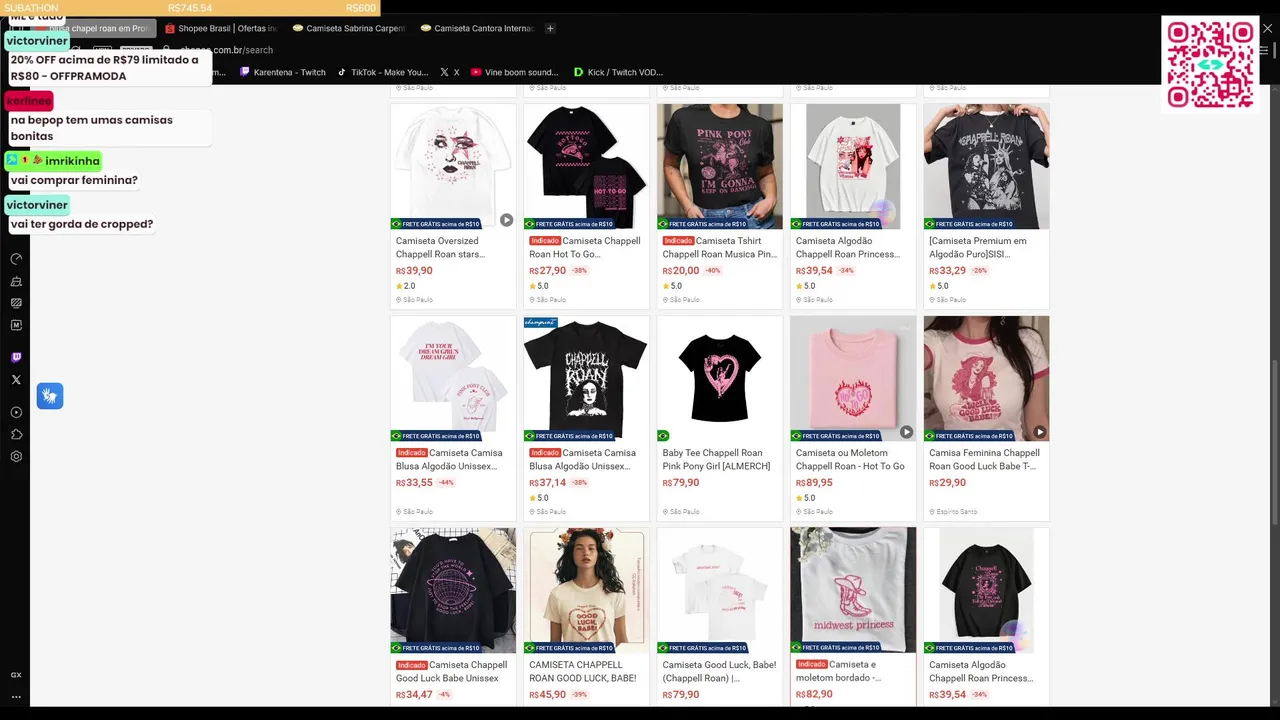Play video on the Chapell Roan stars shirt
Screen dimensions: 1280x720
click(506, 220)
